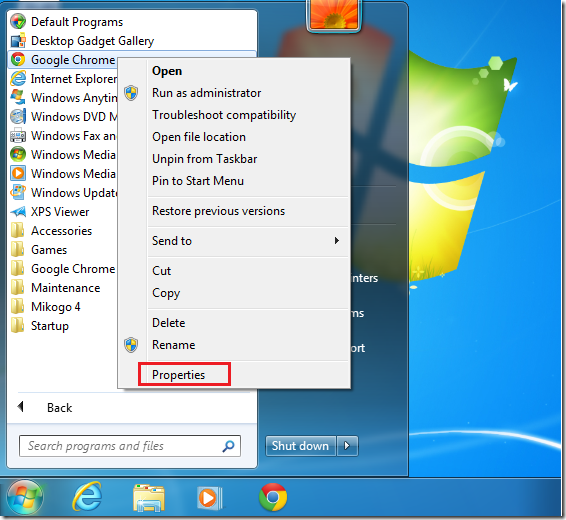The height and width of the screenshot is (520, 566).
Task: Click the shield icon beside Rename
Action: (x=131, y=345)
